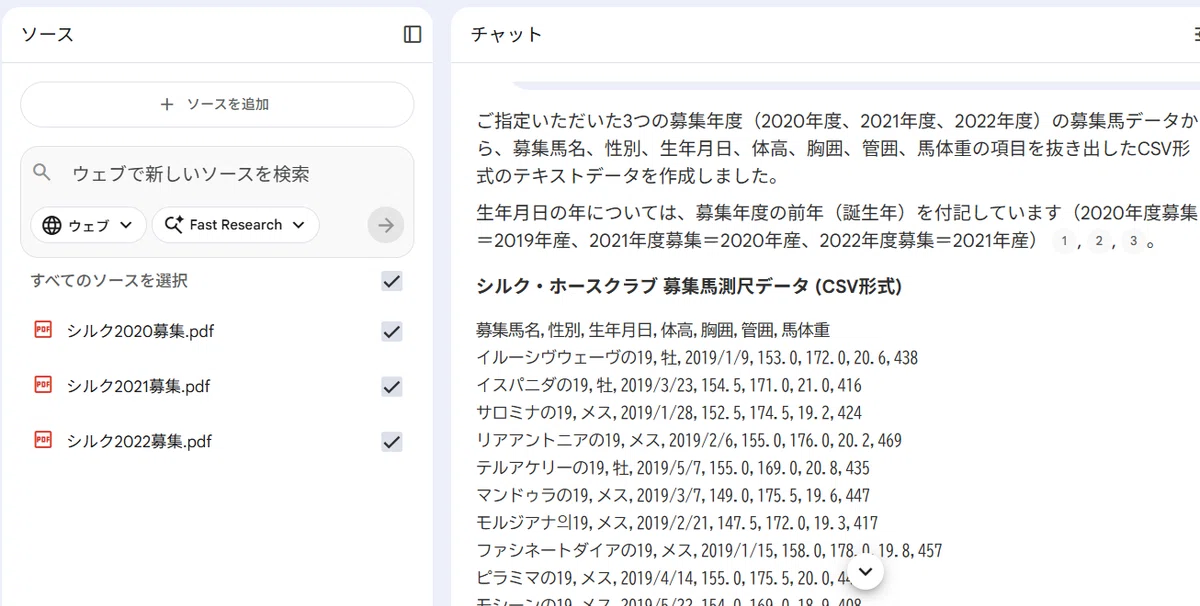This screenshot has width=1200, height=606.
Task: Click the scroll-to-bottom chevron button
Action: (866, 572)
